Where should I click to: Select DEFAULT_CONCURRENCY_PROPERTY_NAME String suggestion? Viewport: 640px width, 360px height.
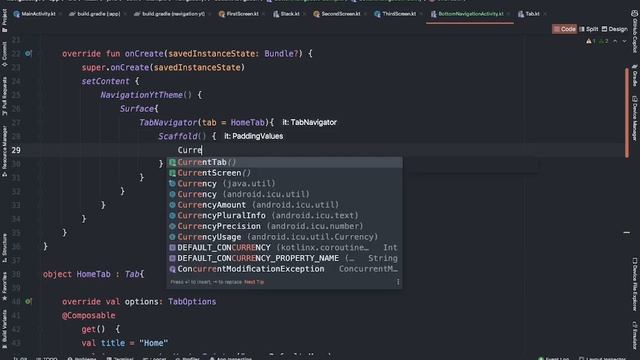[284, 258]
